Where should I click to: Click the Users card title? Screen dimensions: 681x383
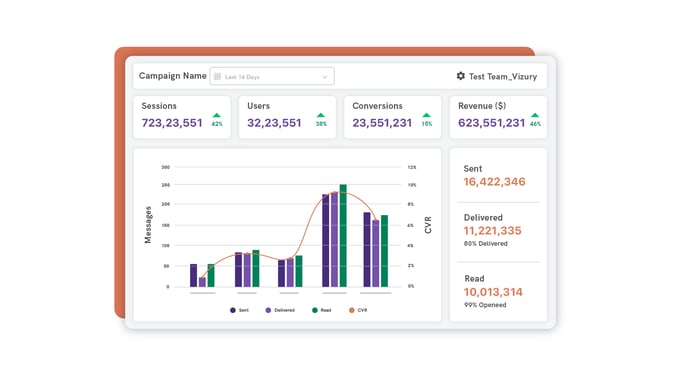pos(258,106)
